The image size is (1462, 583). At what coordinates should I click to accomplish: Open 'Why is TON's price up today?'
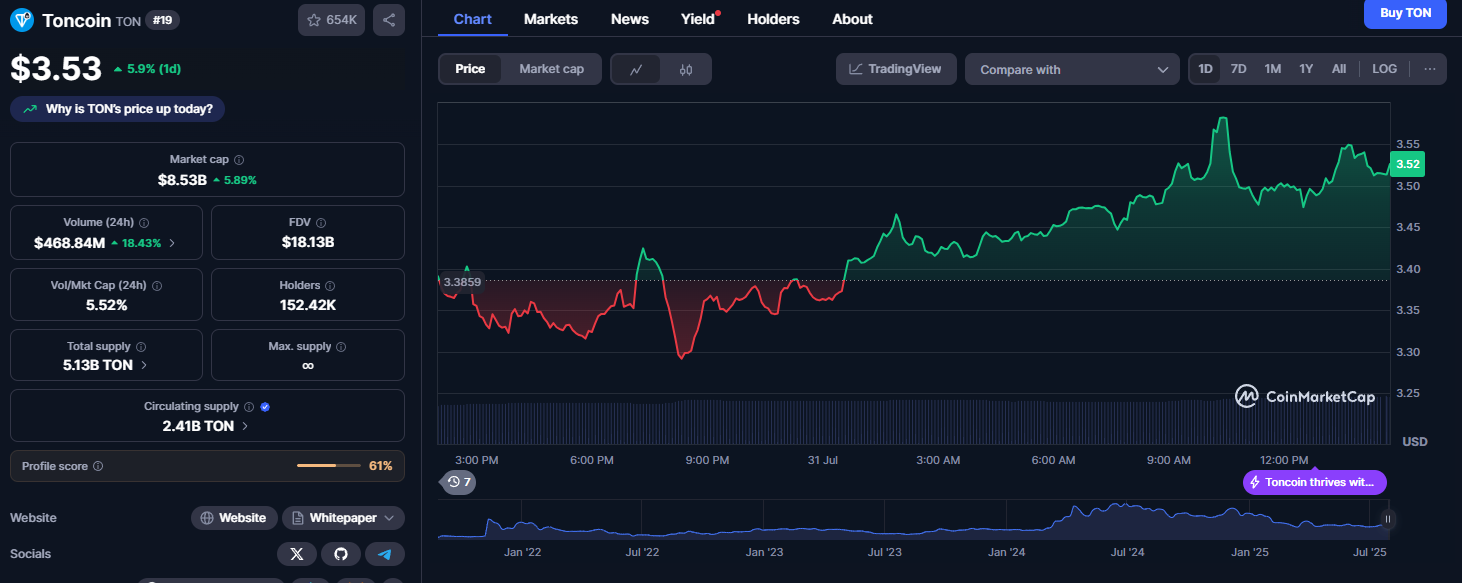click(x=117, y=109)
